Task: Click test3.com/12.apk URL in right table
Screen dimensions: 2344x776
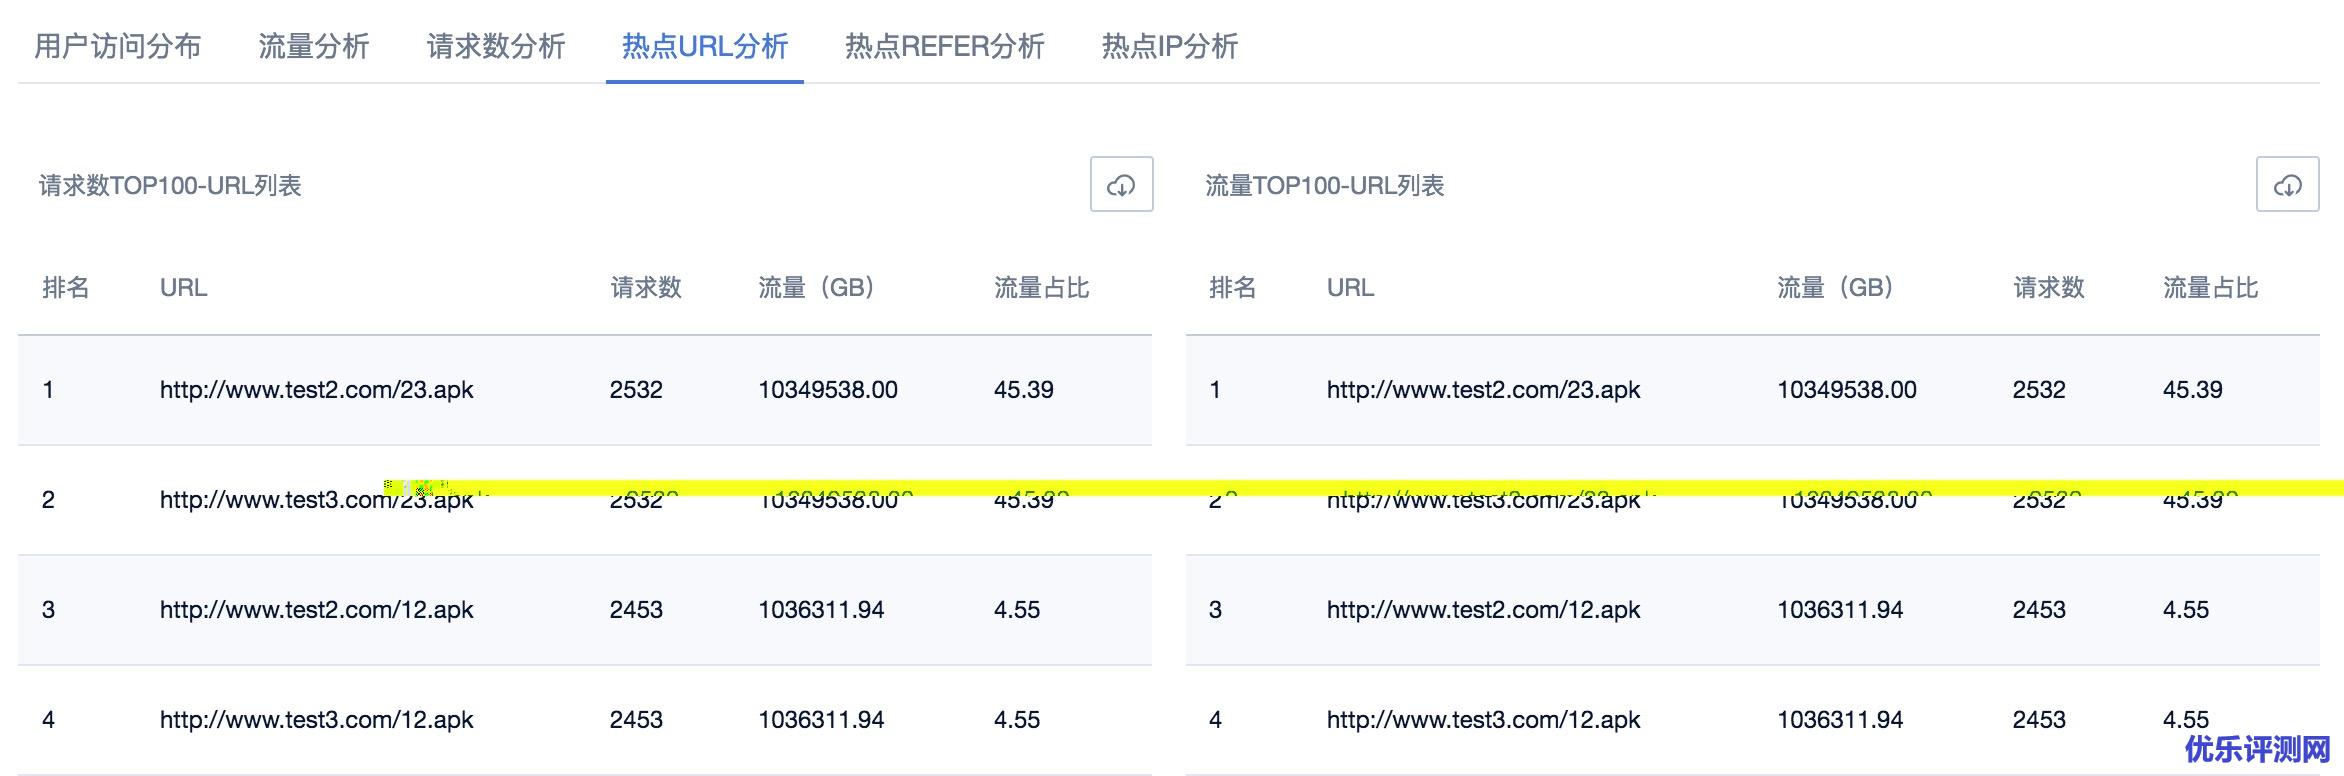Action: (x=1483, y=720)
